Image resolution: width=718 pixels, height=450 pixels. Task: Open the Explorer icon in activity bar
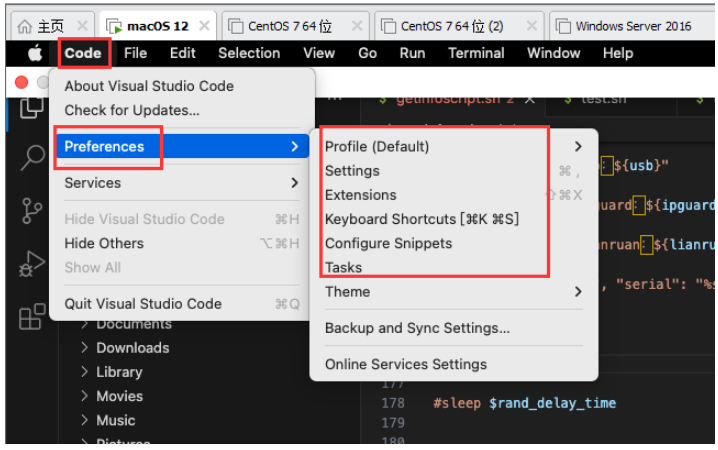coord(32,108)
